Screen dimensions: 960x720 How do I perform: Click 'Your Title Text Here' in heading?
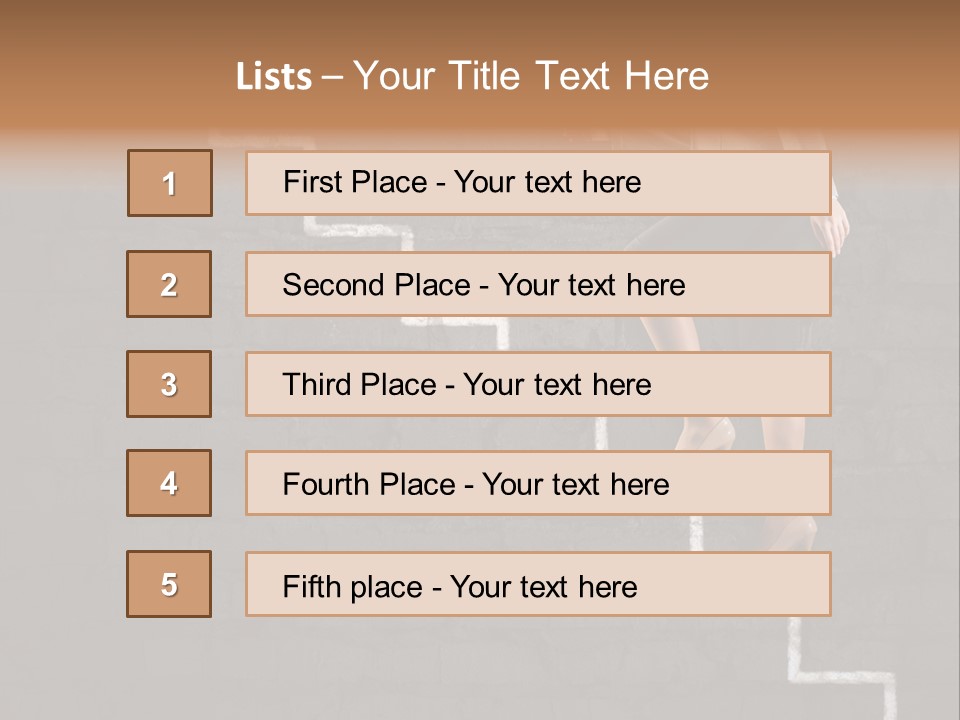click(x=531, y=76)
